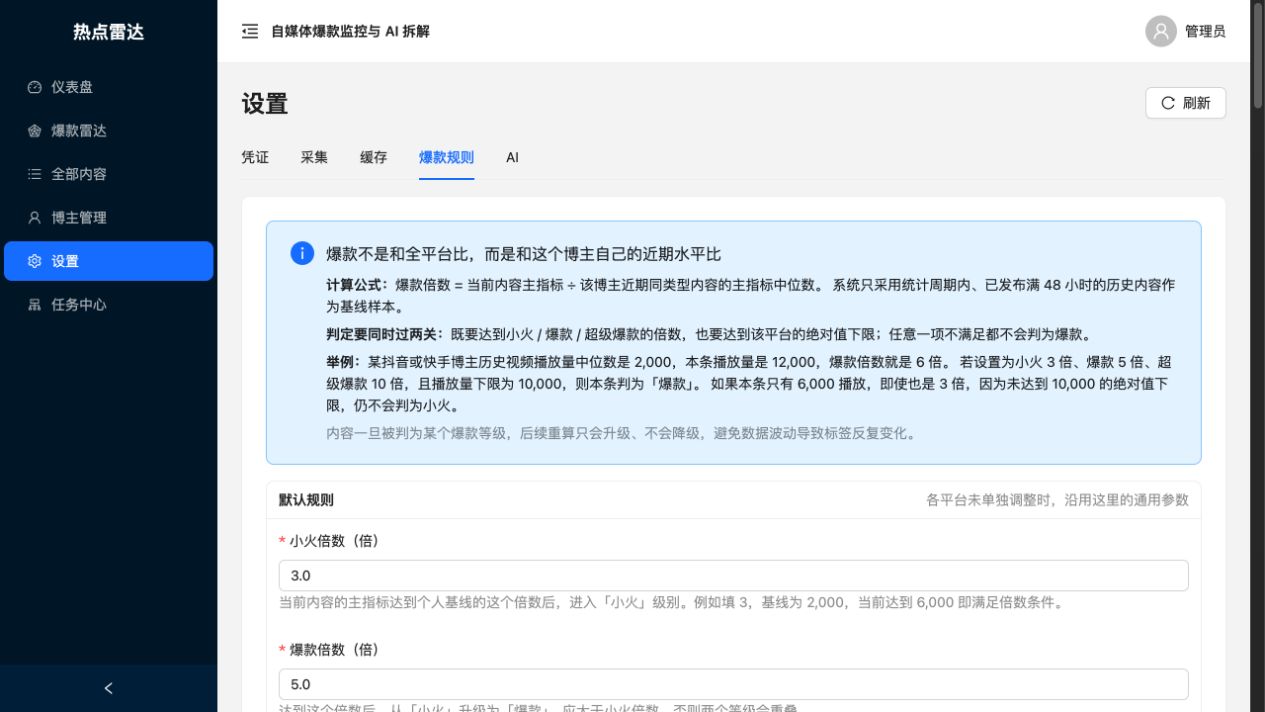The width and height of the screenshot is (1265, 712).
Task: Click the gray note 内容一旦被判为某个爆款等级
Action: tap(621, 434)
